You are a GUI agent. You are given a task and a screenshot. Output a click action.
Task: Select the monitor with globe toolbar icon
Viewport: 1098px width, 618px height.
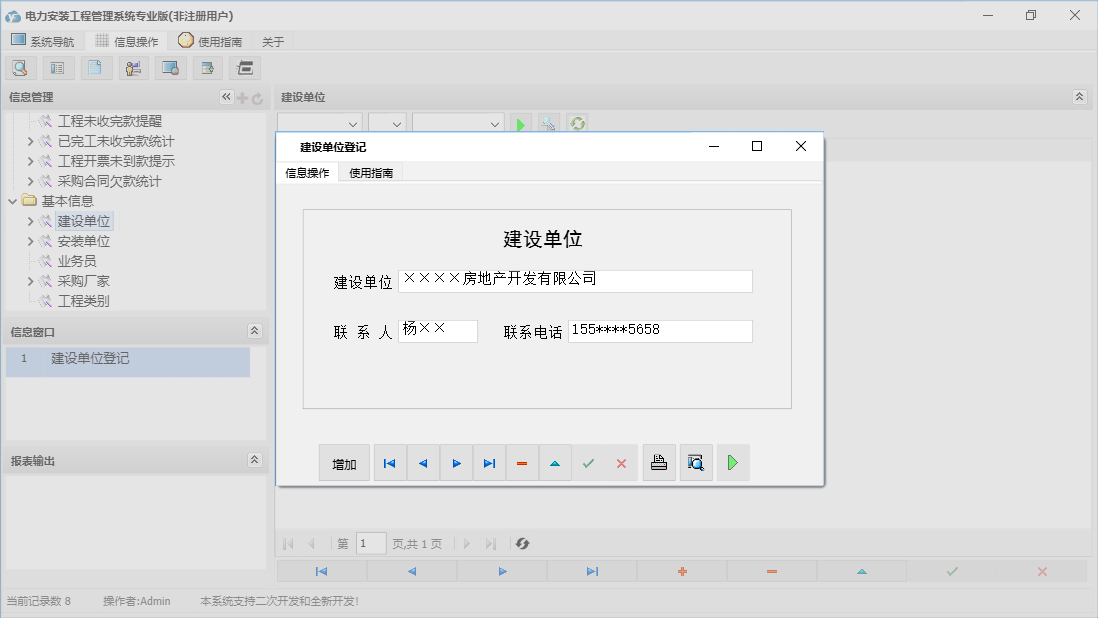pos(170,67)
